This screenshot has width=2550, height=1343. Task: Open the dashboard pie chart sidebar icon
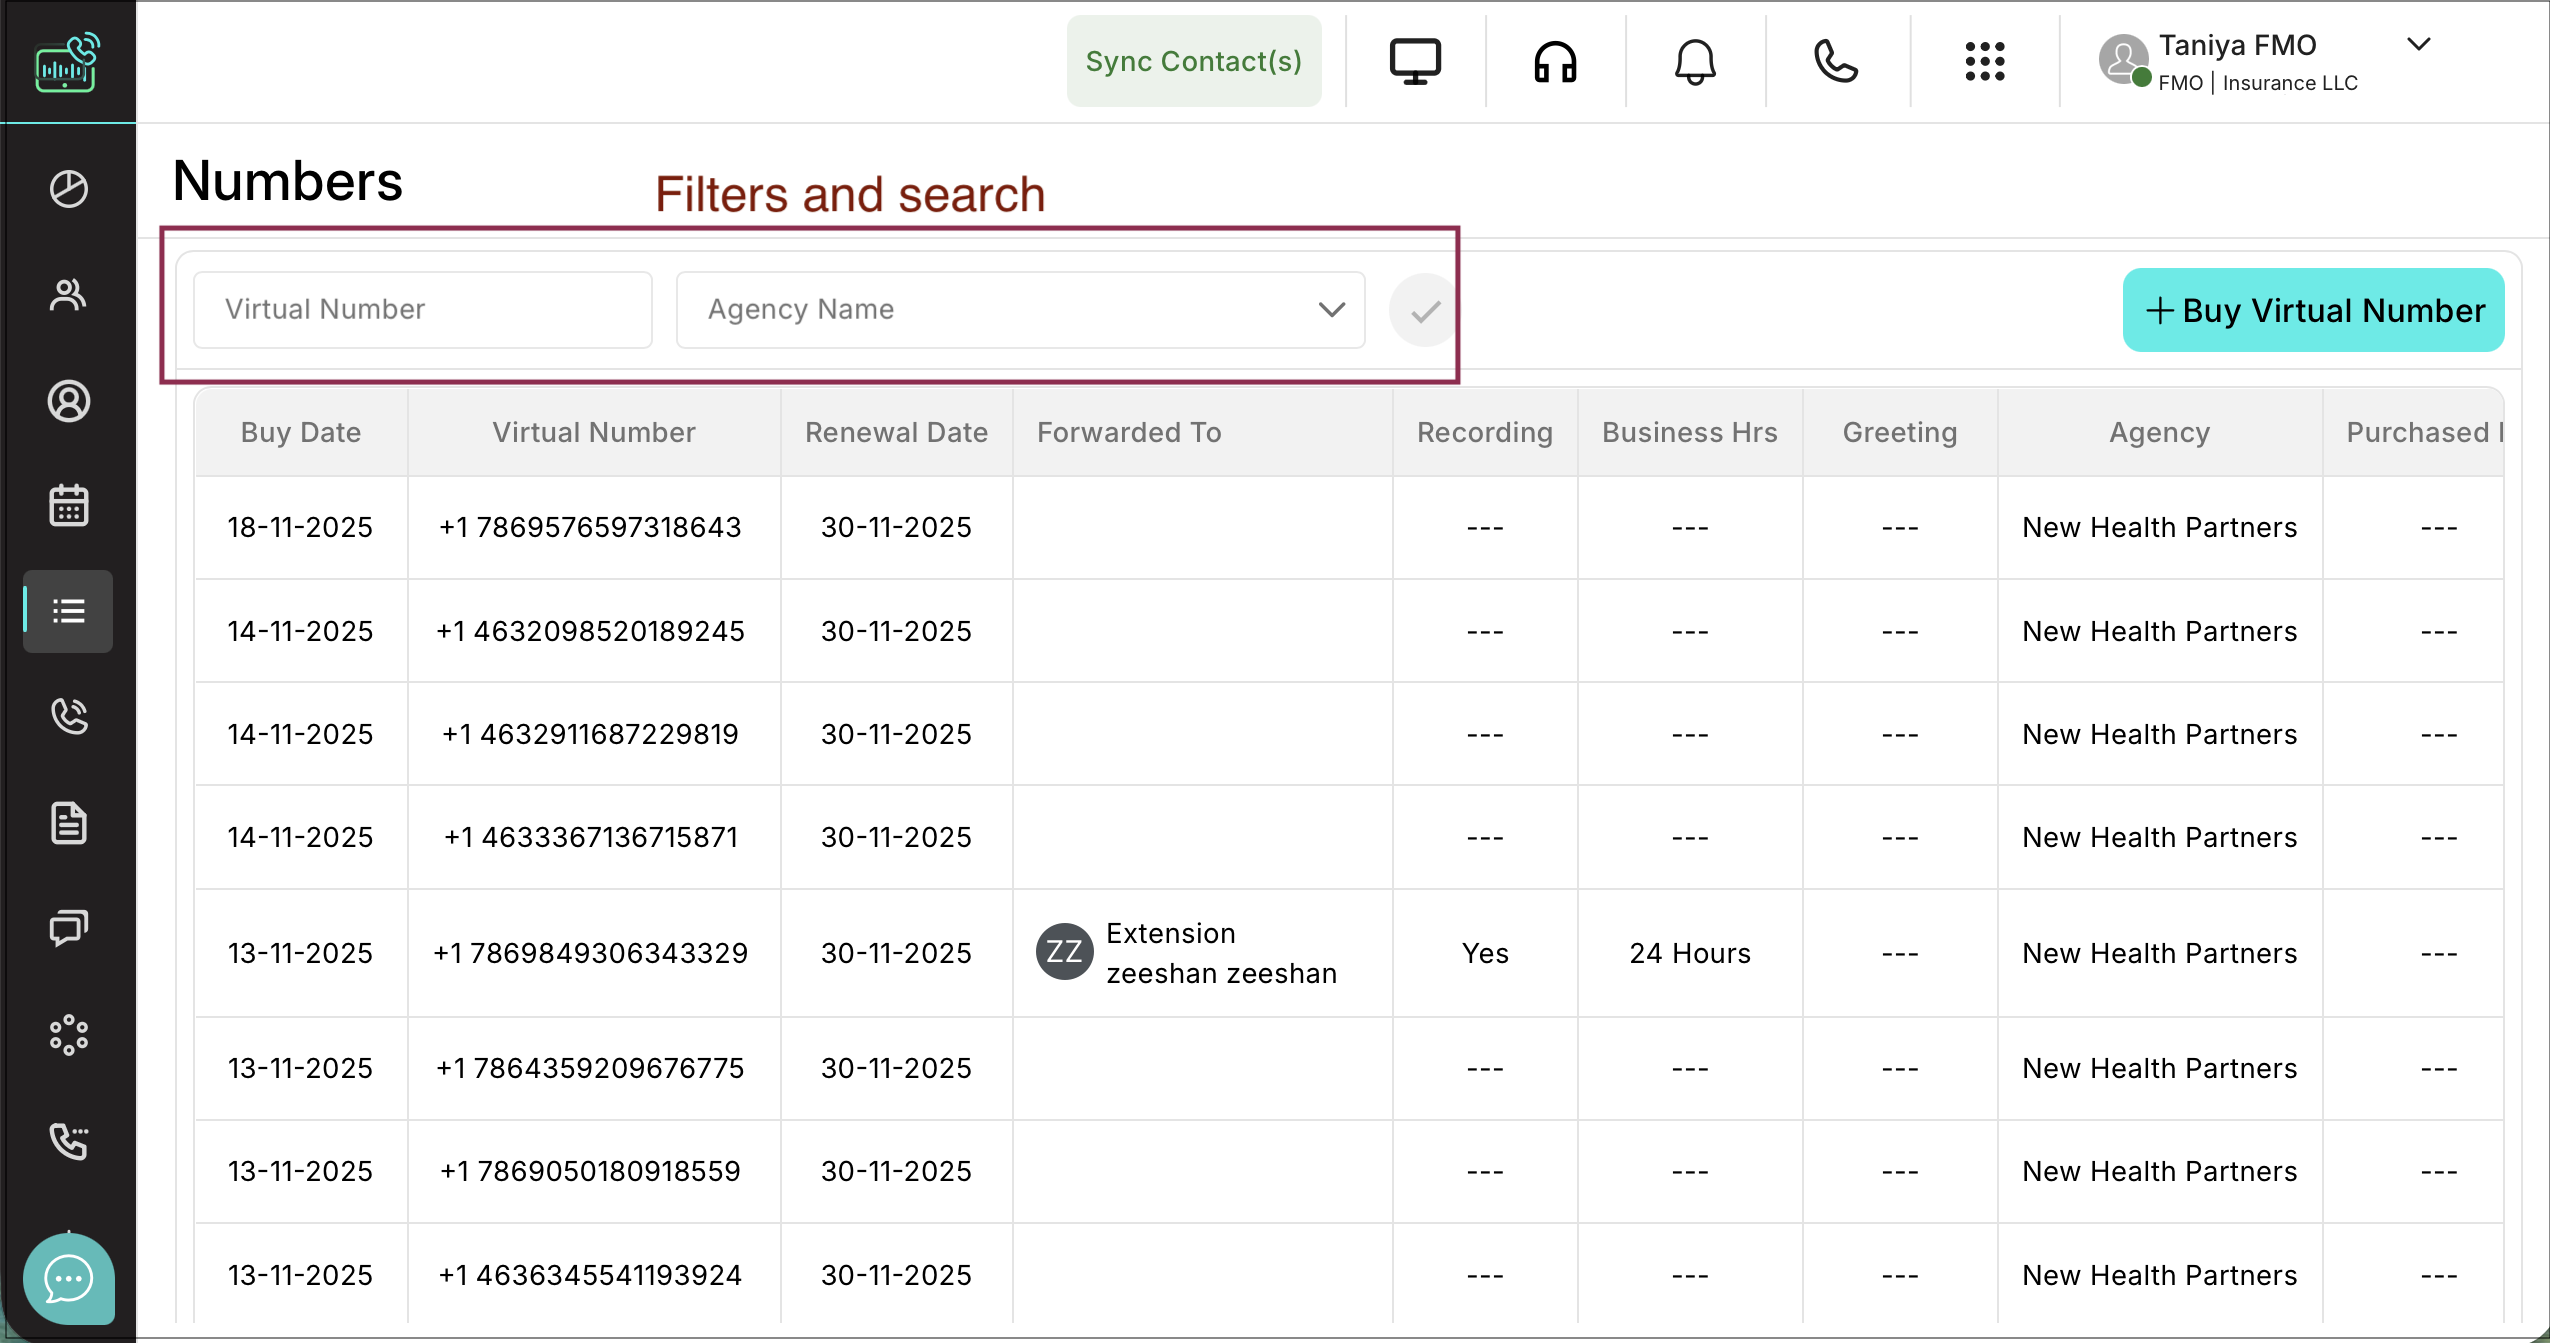click(68, 189)
